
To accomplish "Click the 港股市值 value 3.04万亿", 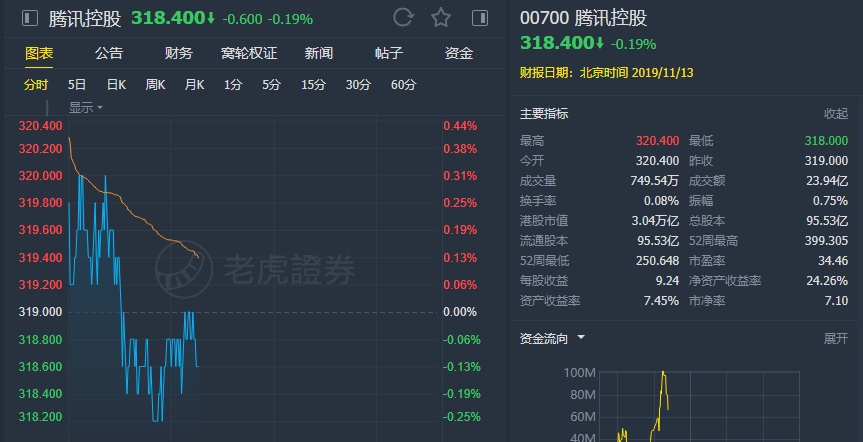I will [655, 221].
